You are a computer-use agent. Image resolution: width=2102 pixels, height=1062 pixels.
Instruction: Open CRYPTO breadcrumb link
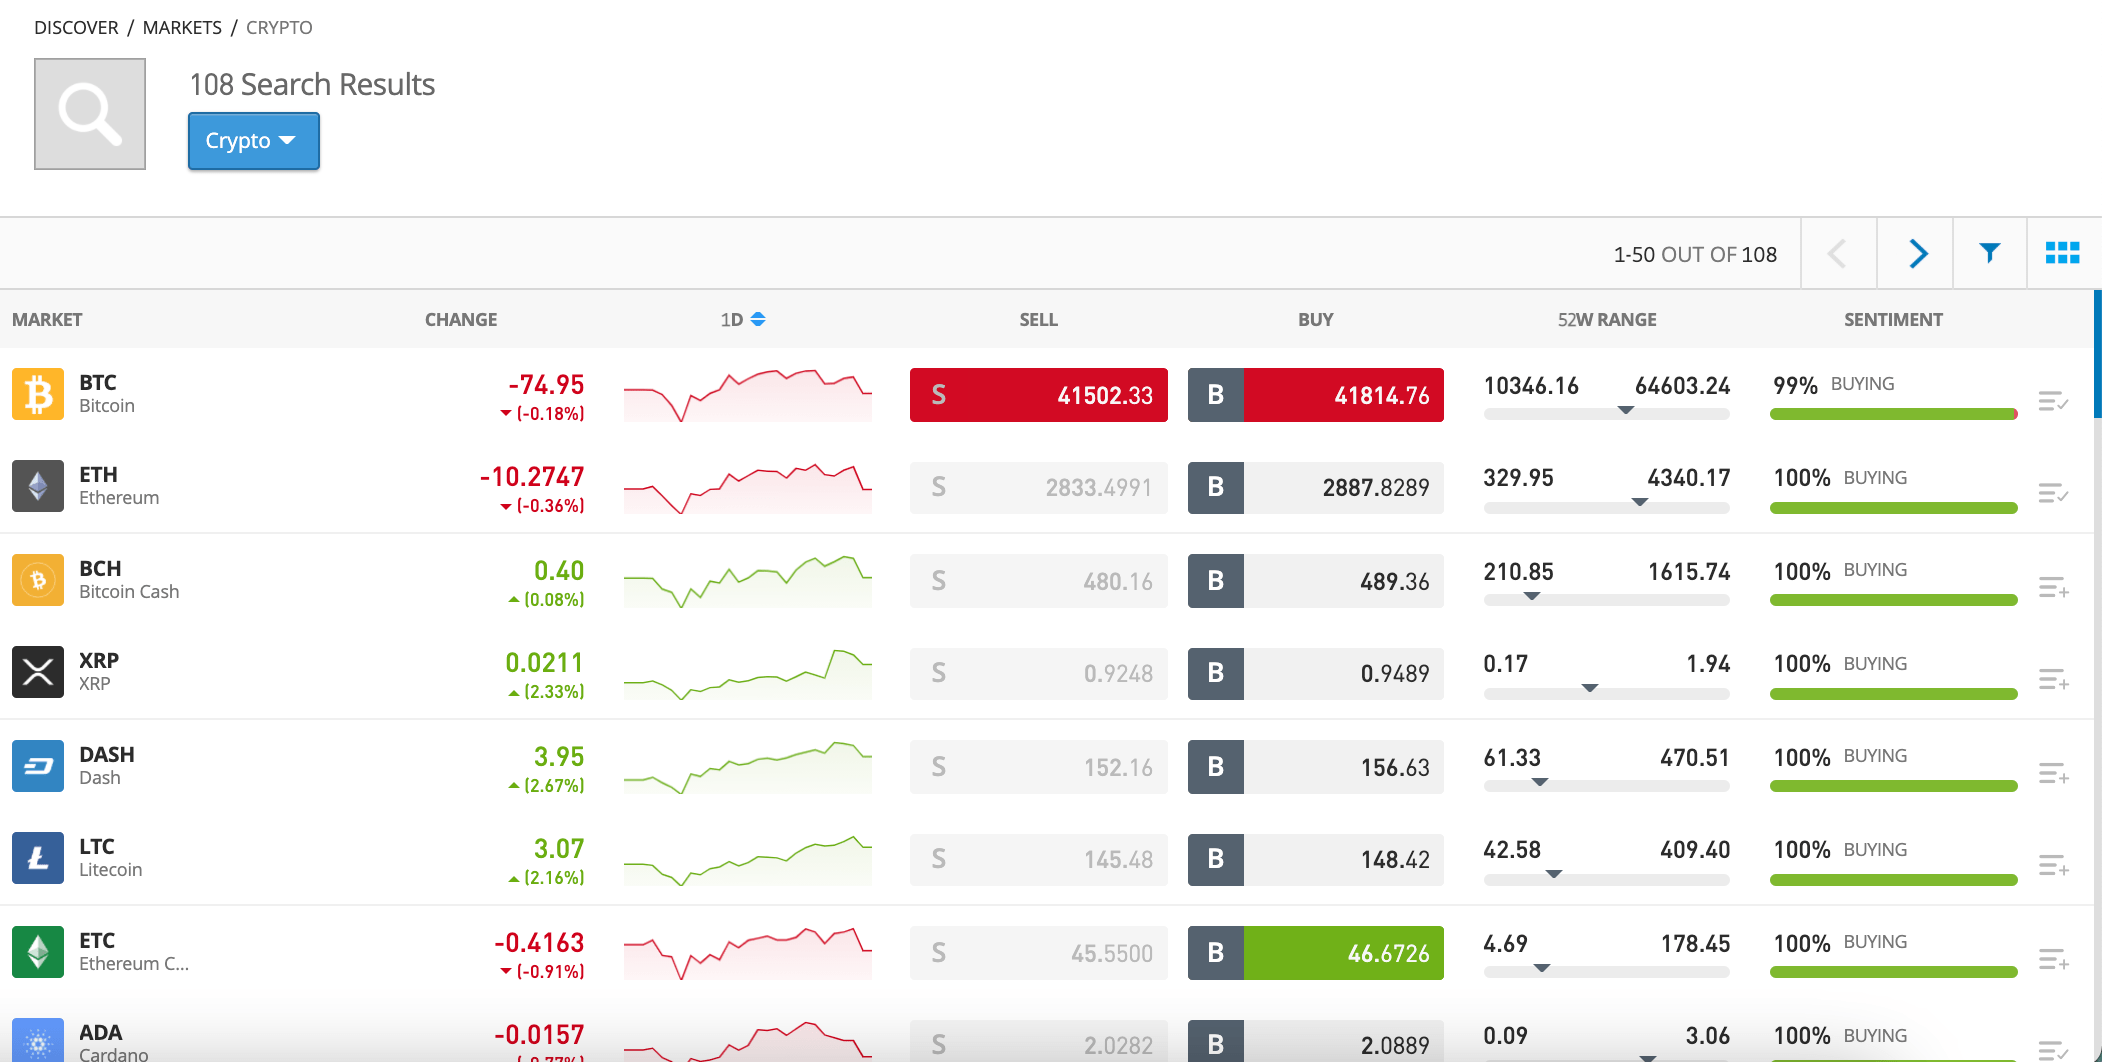click(279, 28)
